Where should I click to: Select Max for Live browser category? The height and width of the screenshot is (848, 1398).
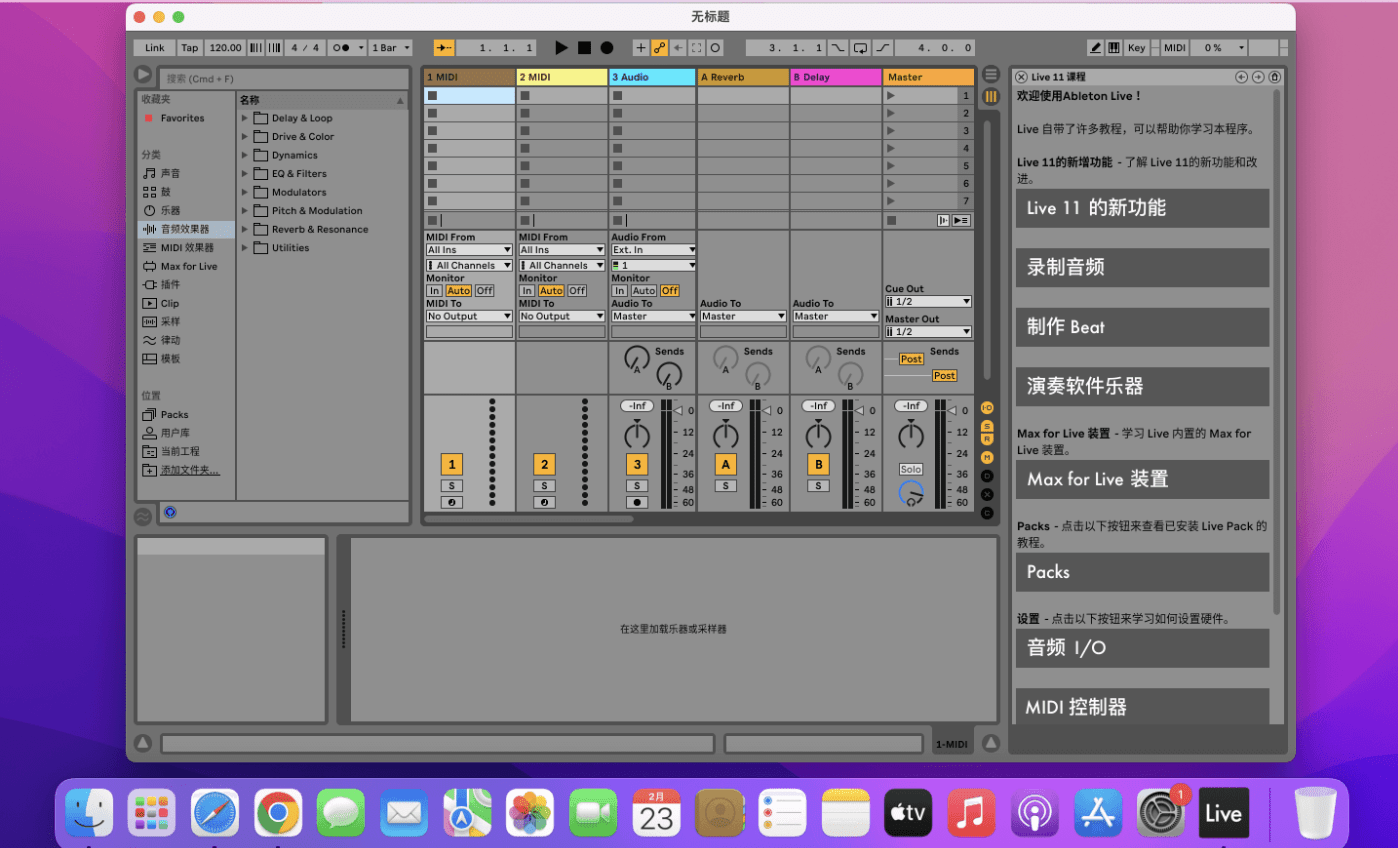click(189, 266)
